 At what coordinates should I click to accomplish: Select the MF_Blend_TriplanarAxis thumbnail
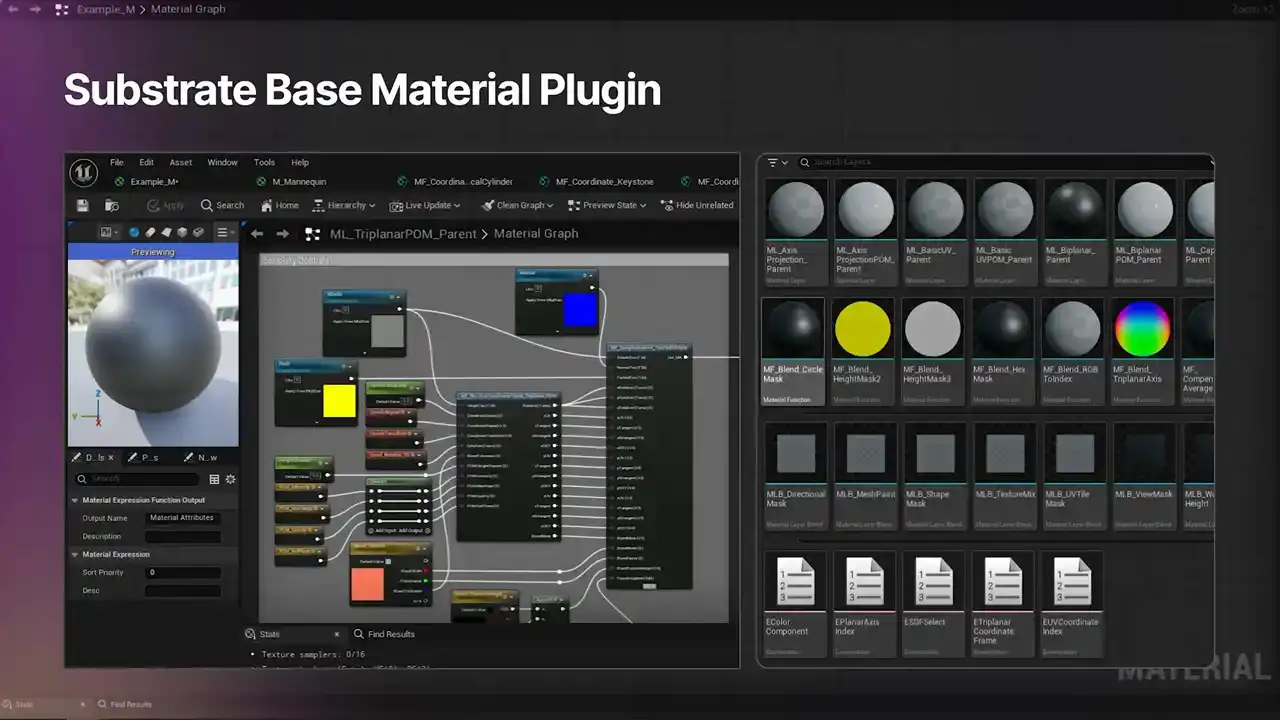point(1142,328)
